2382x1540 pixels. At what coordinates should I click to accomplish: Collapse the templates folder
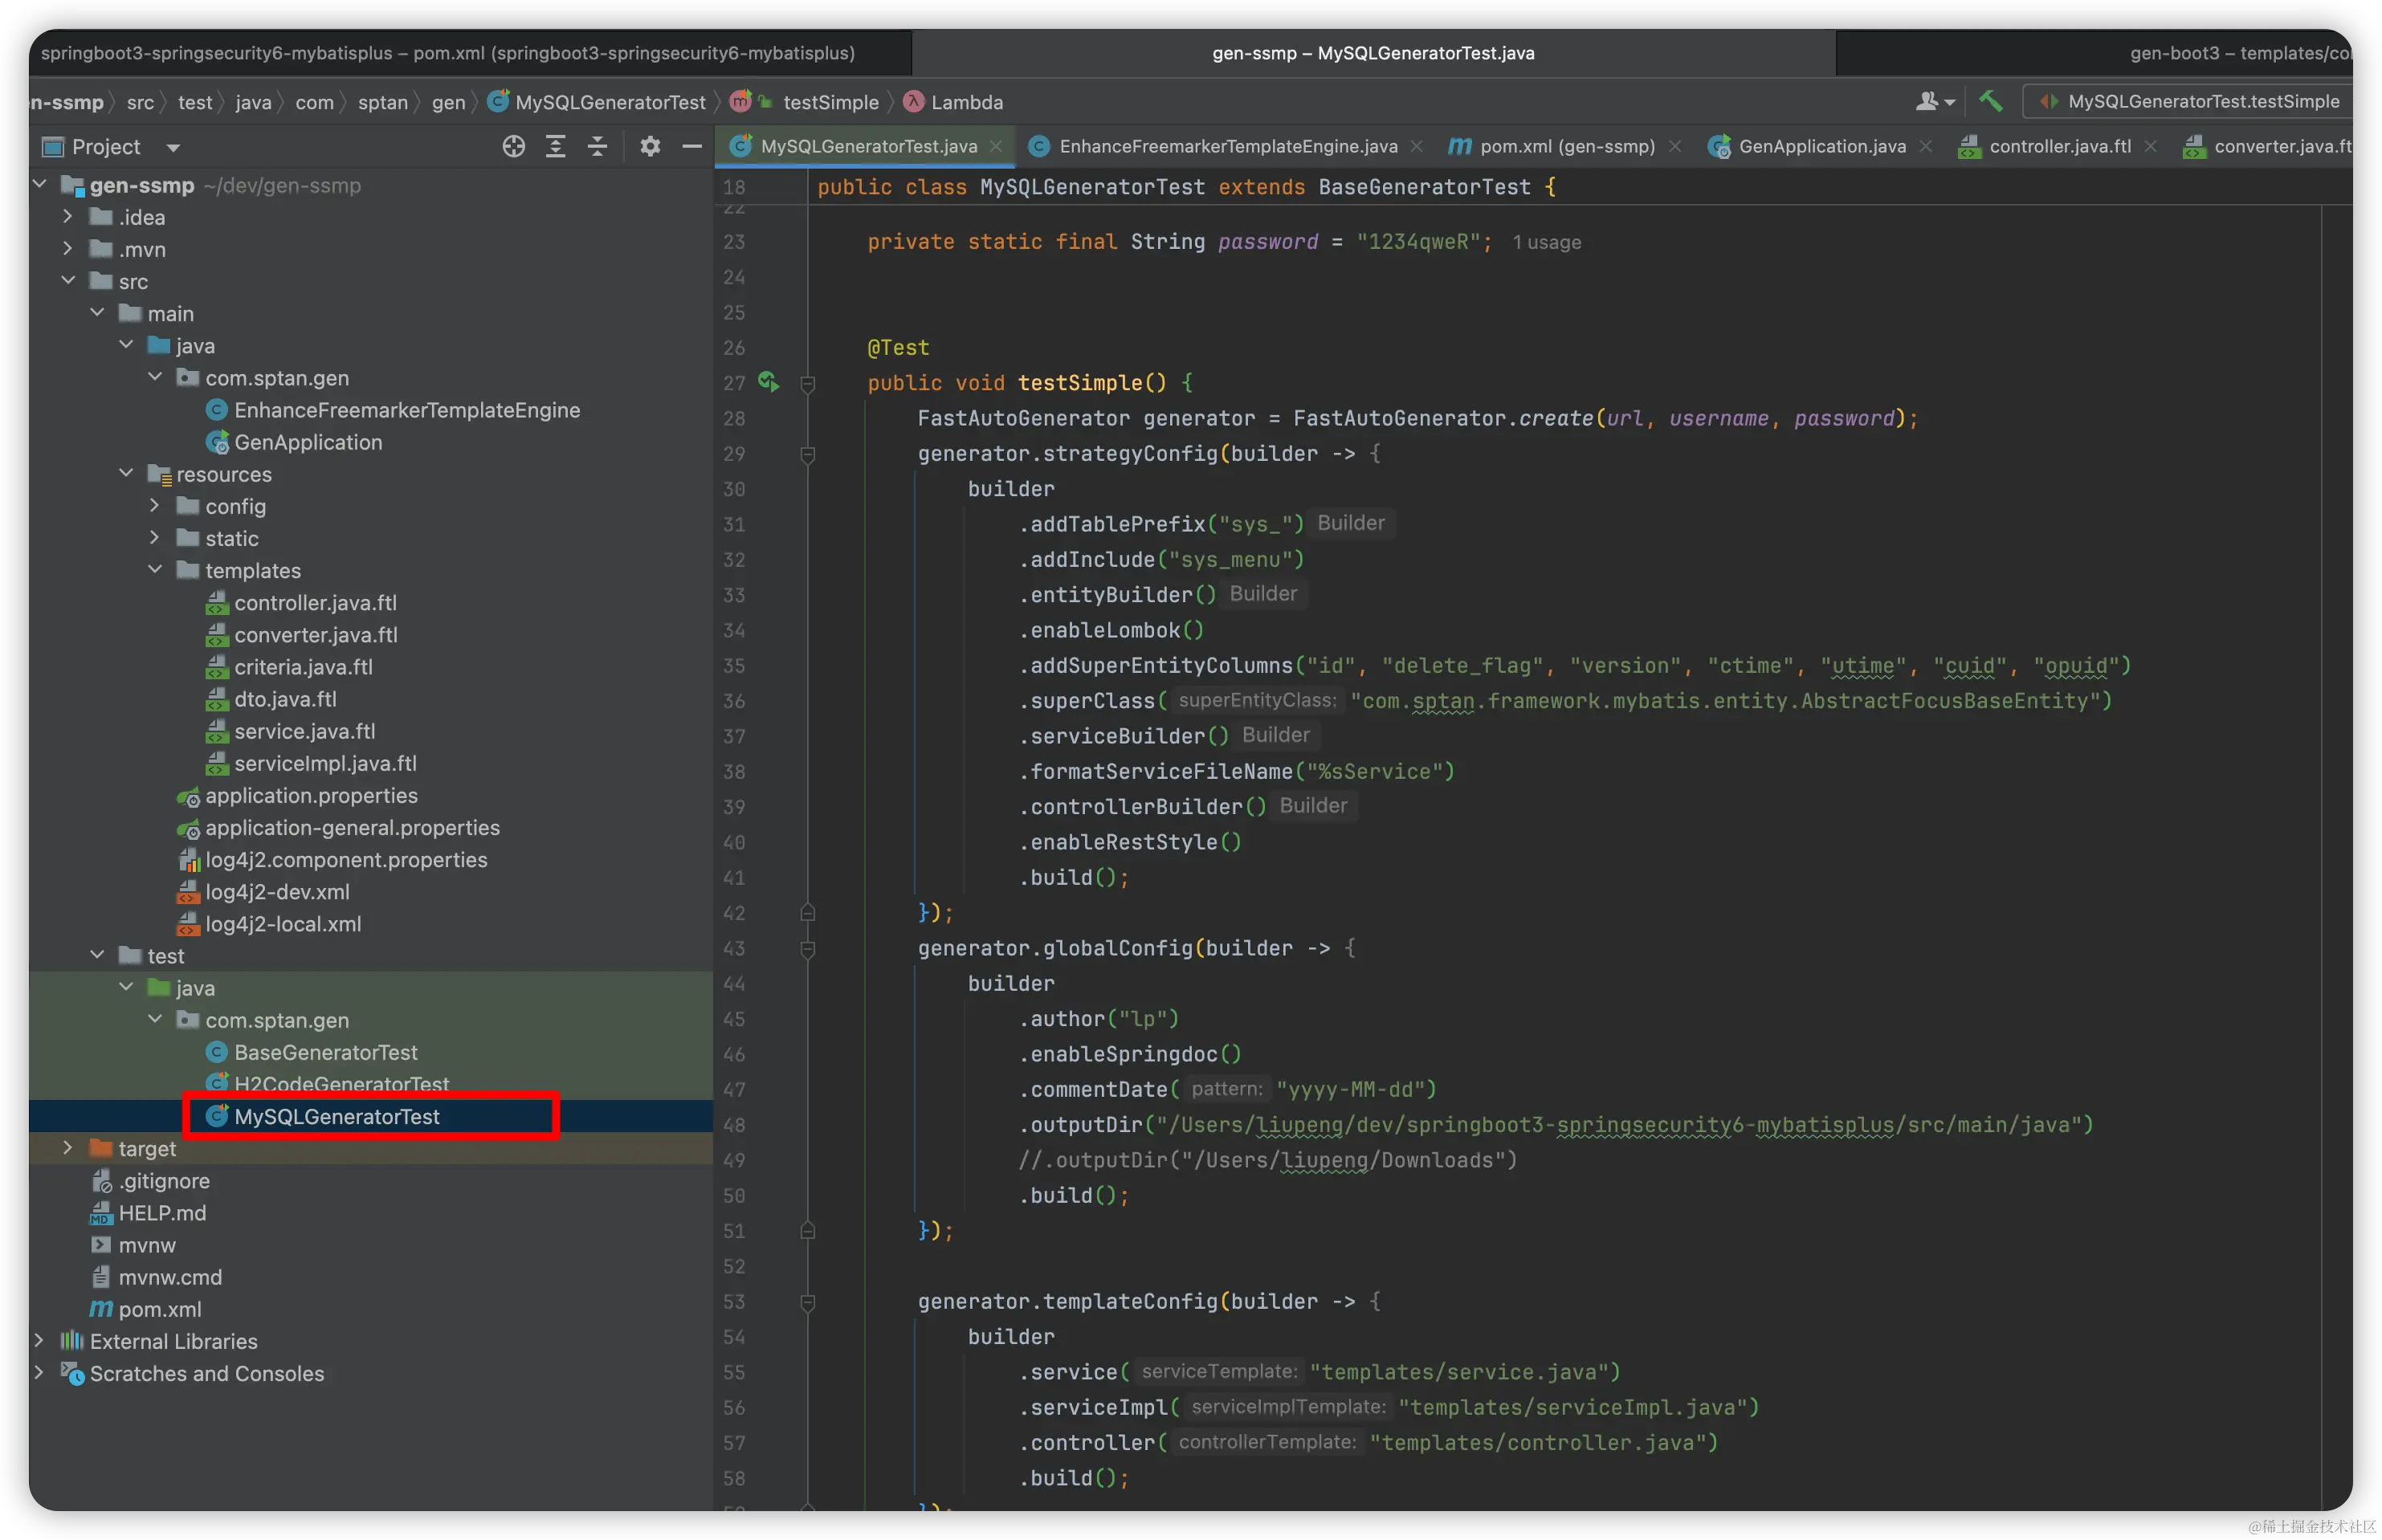point(155,569)
